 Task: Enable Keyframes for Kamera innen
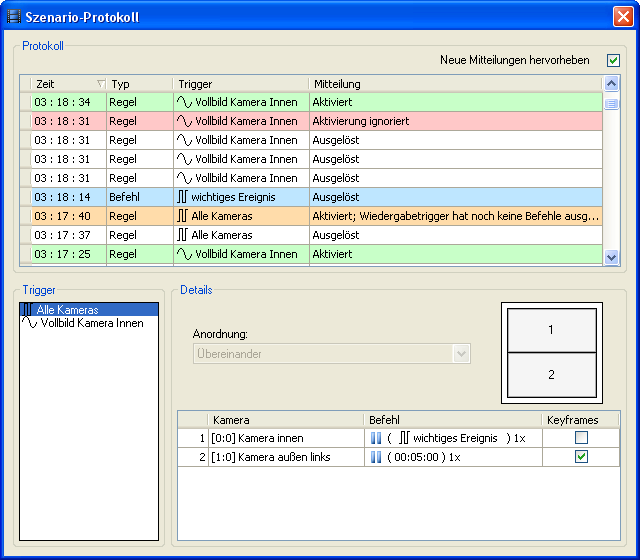click(x=581, y=438)
